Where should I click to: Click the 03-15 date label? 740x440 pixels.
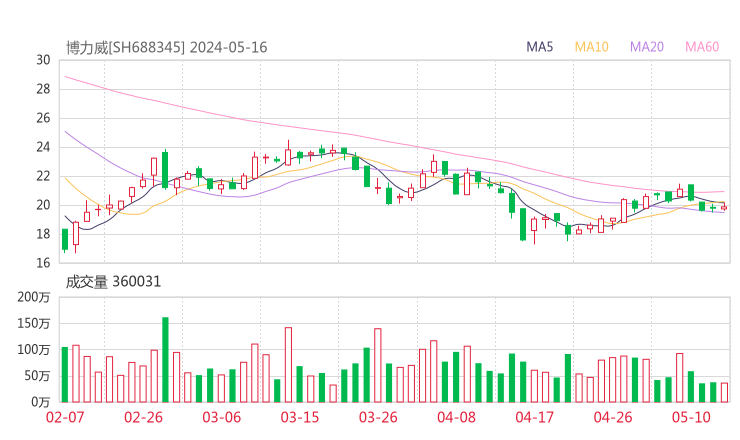tap(300, 417)
